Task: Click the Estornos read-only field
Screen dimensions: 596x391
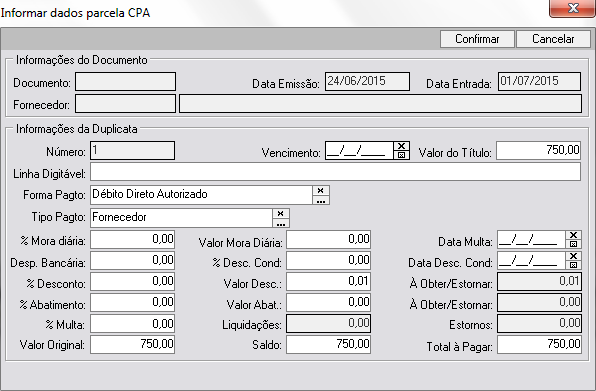Action: click(x=539, y=324)
